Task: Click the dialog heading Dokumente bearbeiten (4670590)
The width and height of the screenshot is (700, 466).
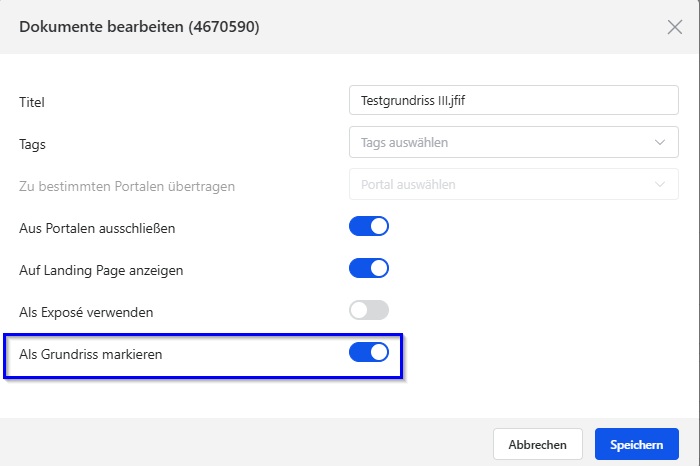Action: (140, 27)
